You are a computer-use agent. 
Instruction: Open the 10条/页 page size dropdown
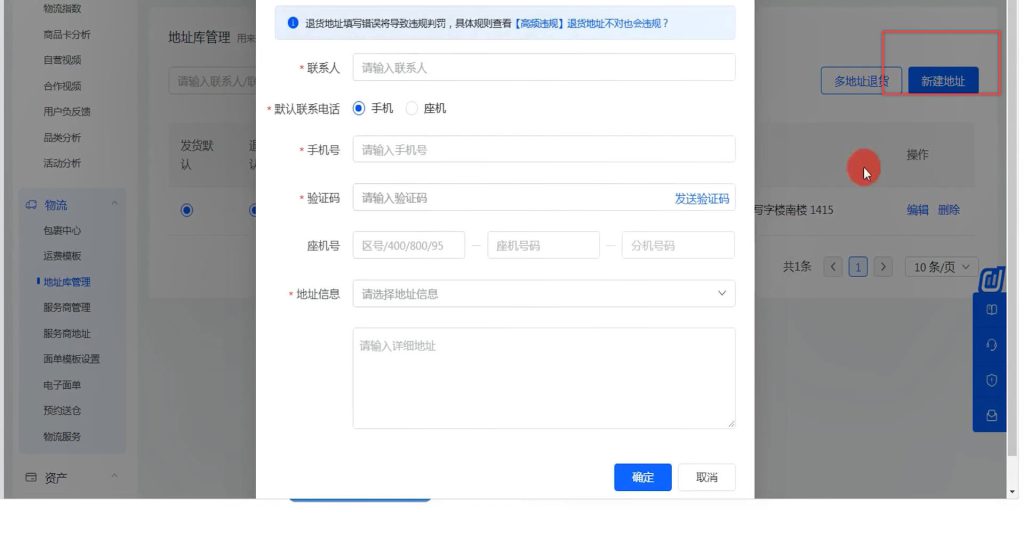(942, 267)
